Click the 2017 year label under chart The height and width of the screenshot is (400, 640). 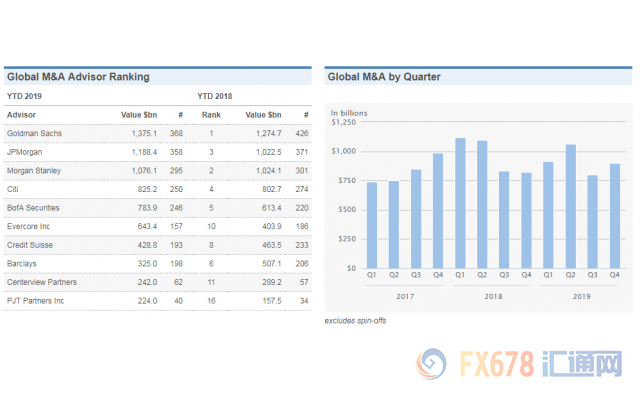pos(405,297)
